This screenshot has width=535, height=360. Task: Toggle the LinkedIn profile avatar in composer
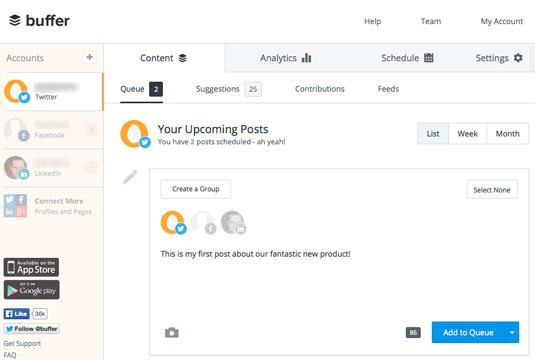pyautogui.click(x=233, y=222)
